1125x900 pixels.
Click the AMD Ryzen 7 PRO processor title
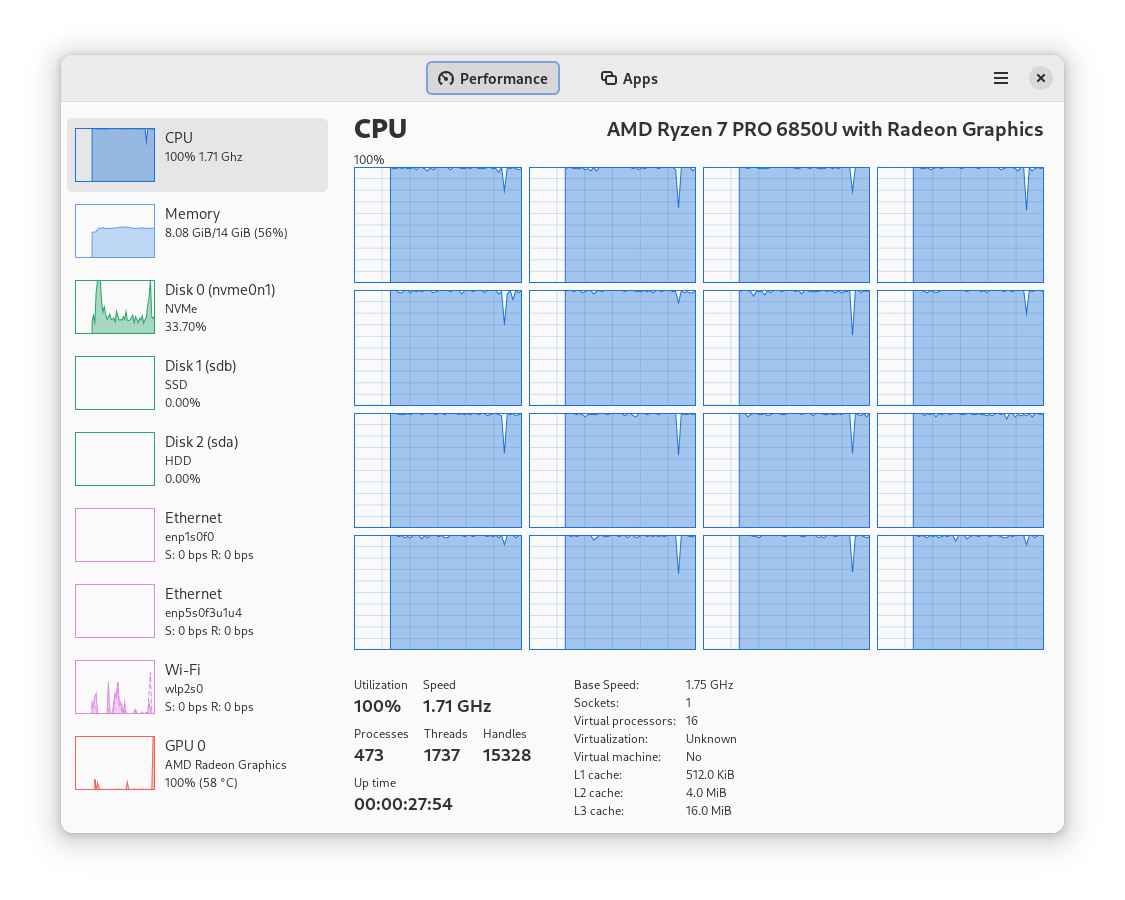[824, 129]
